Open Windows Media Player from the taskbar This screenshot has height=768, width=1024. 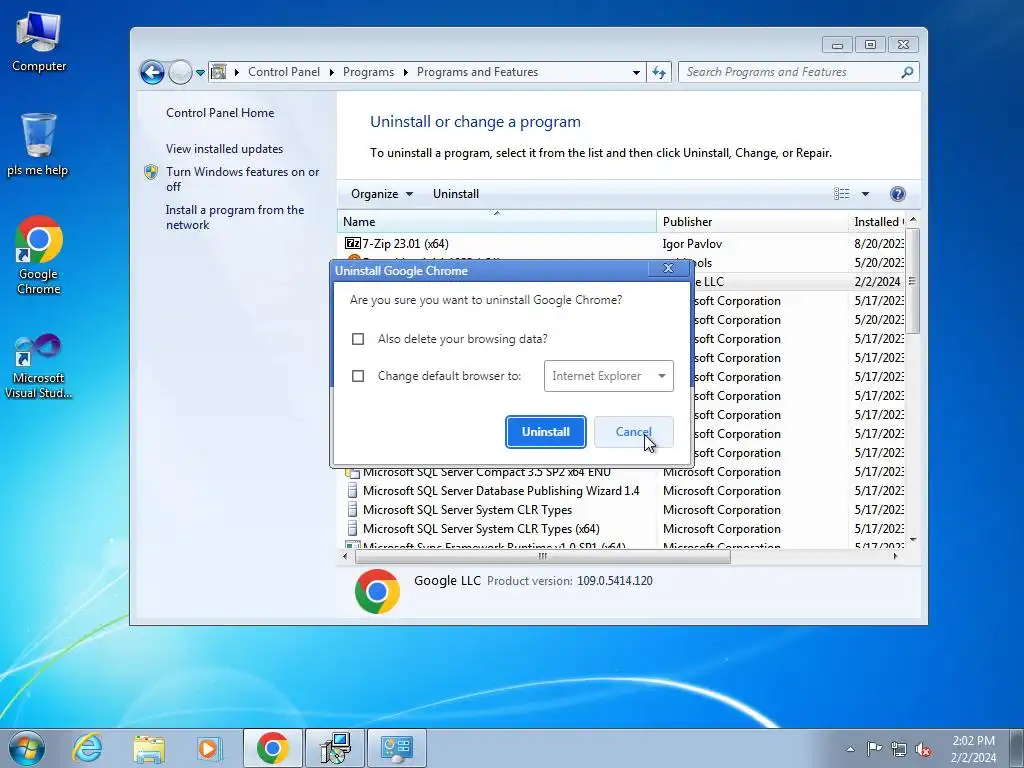coord(210,748)
